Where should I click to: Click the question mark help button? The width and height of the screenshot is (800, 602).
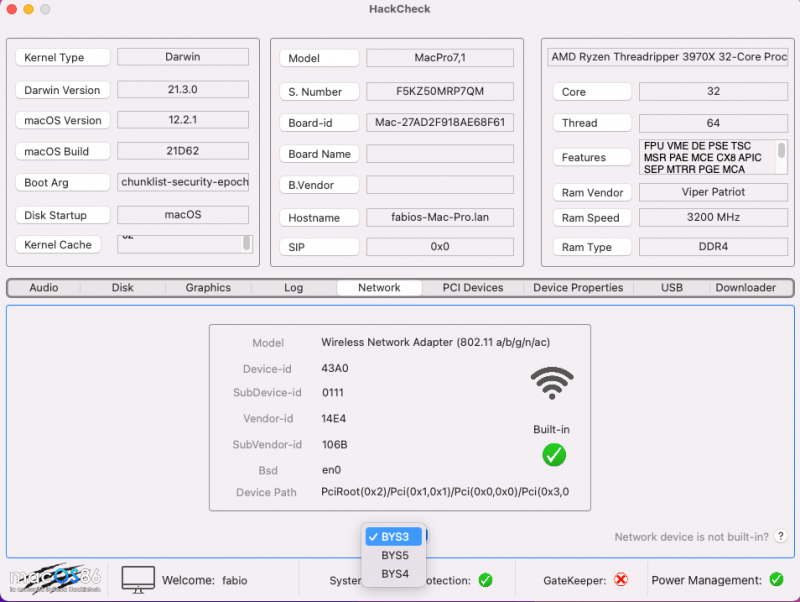pyautogui.click(x=780, y=536)
